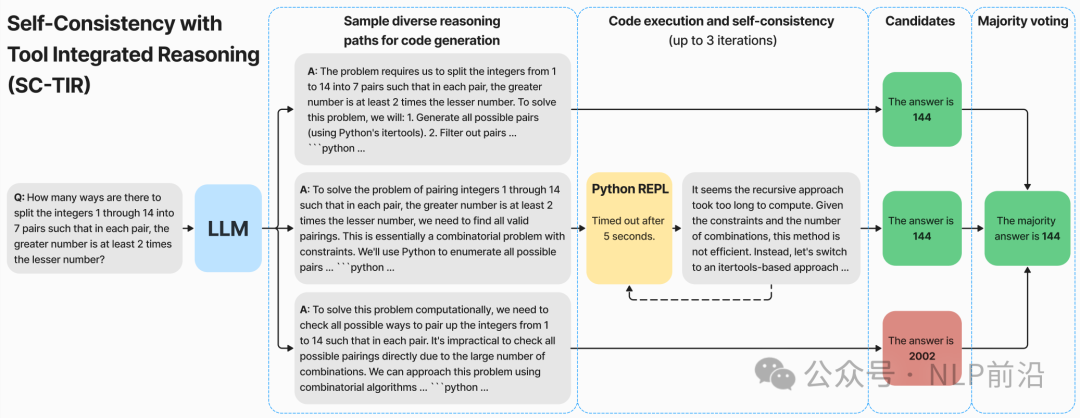Click third answer box about combinatorial algorithms
This screenshot has height=418, width=1080.
point(433,348)
